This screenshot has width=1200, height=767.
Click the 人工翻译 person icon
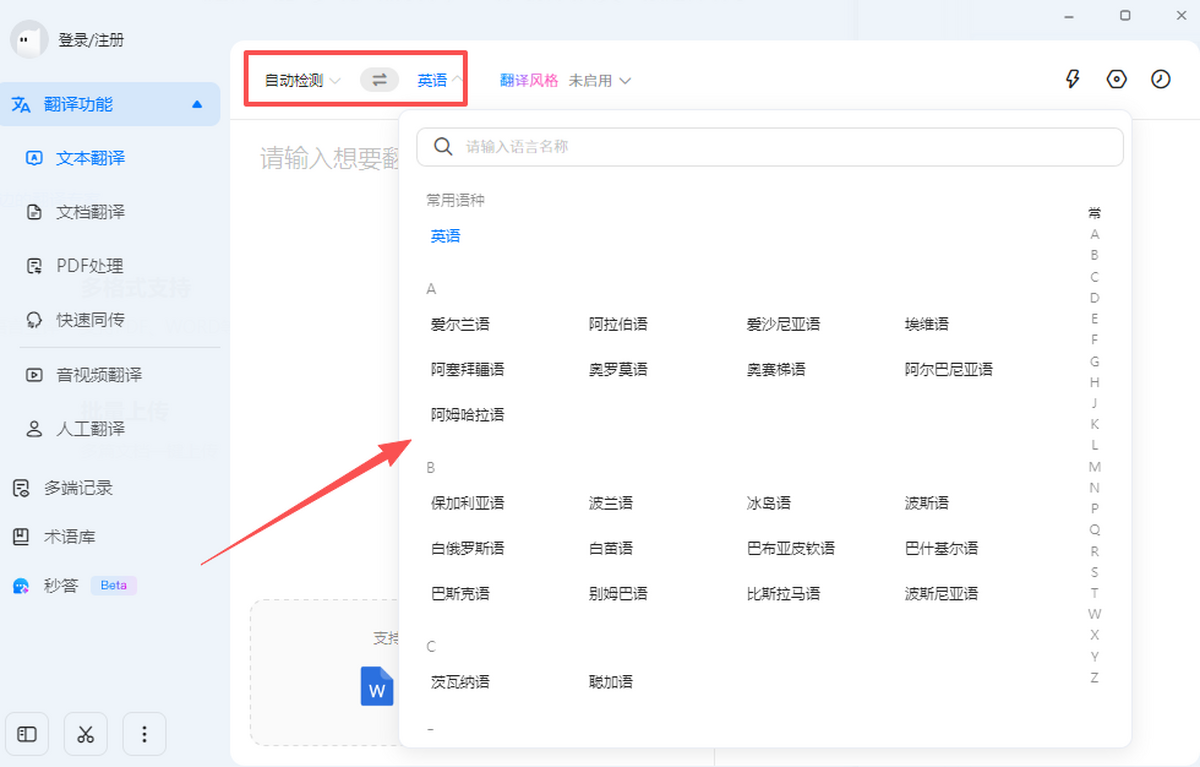tap(34, 429)
